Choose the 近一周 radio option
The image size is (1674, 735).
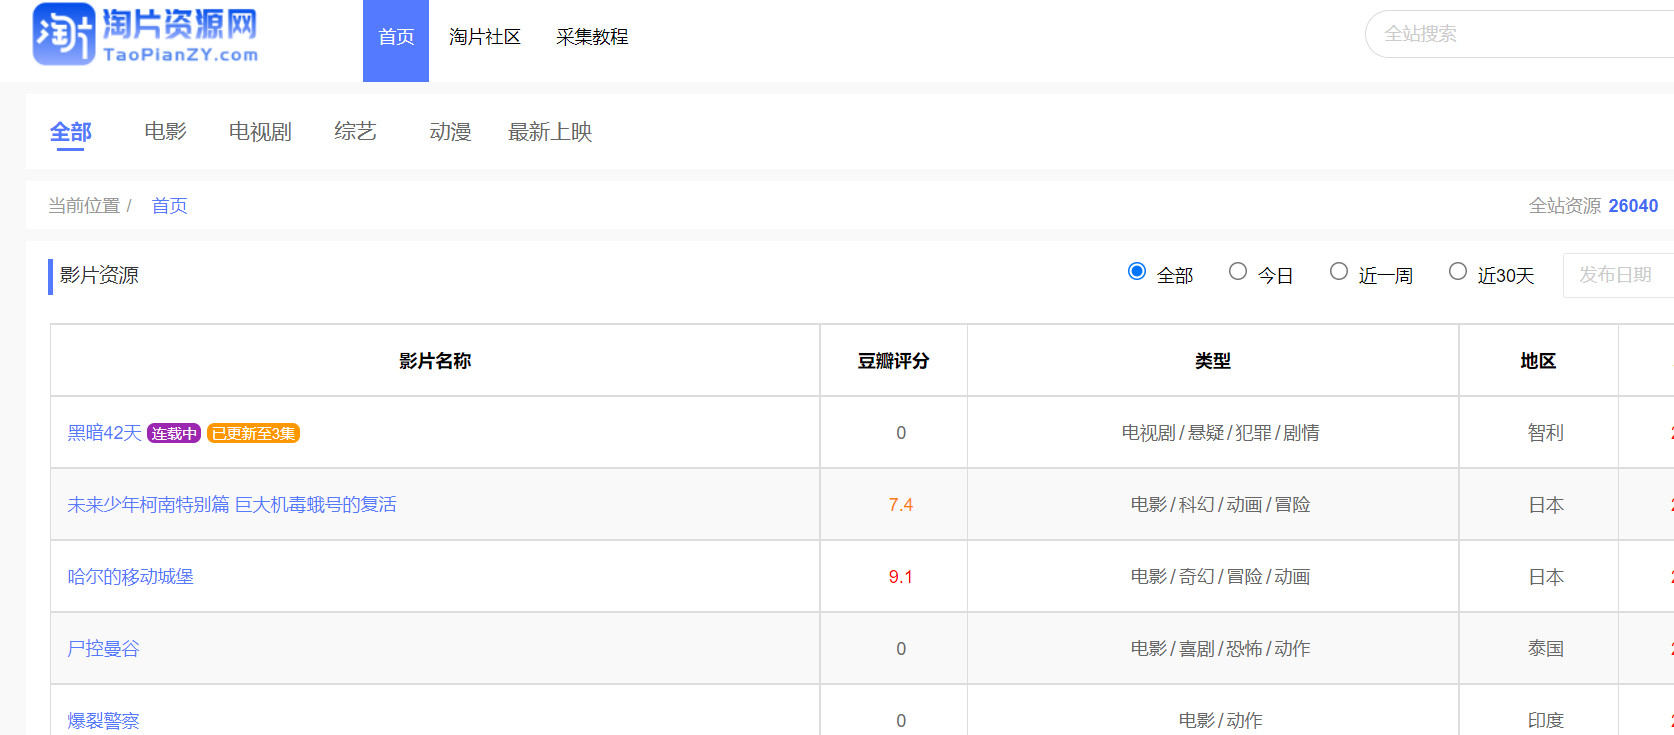[x=1339, y=272]
